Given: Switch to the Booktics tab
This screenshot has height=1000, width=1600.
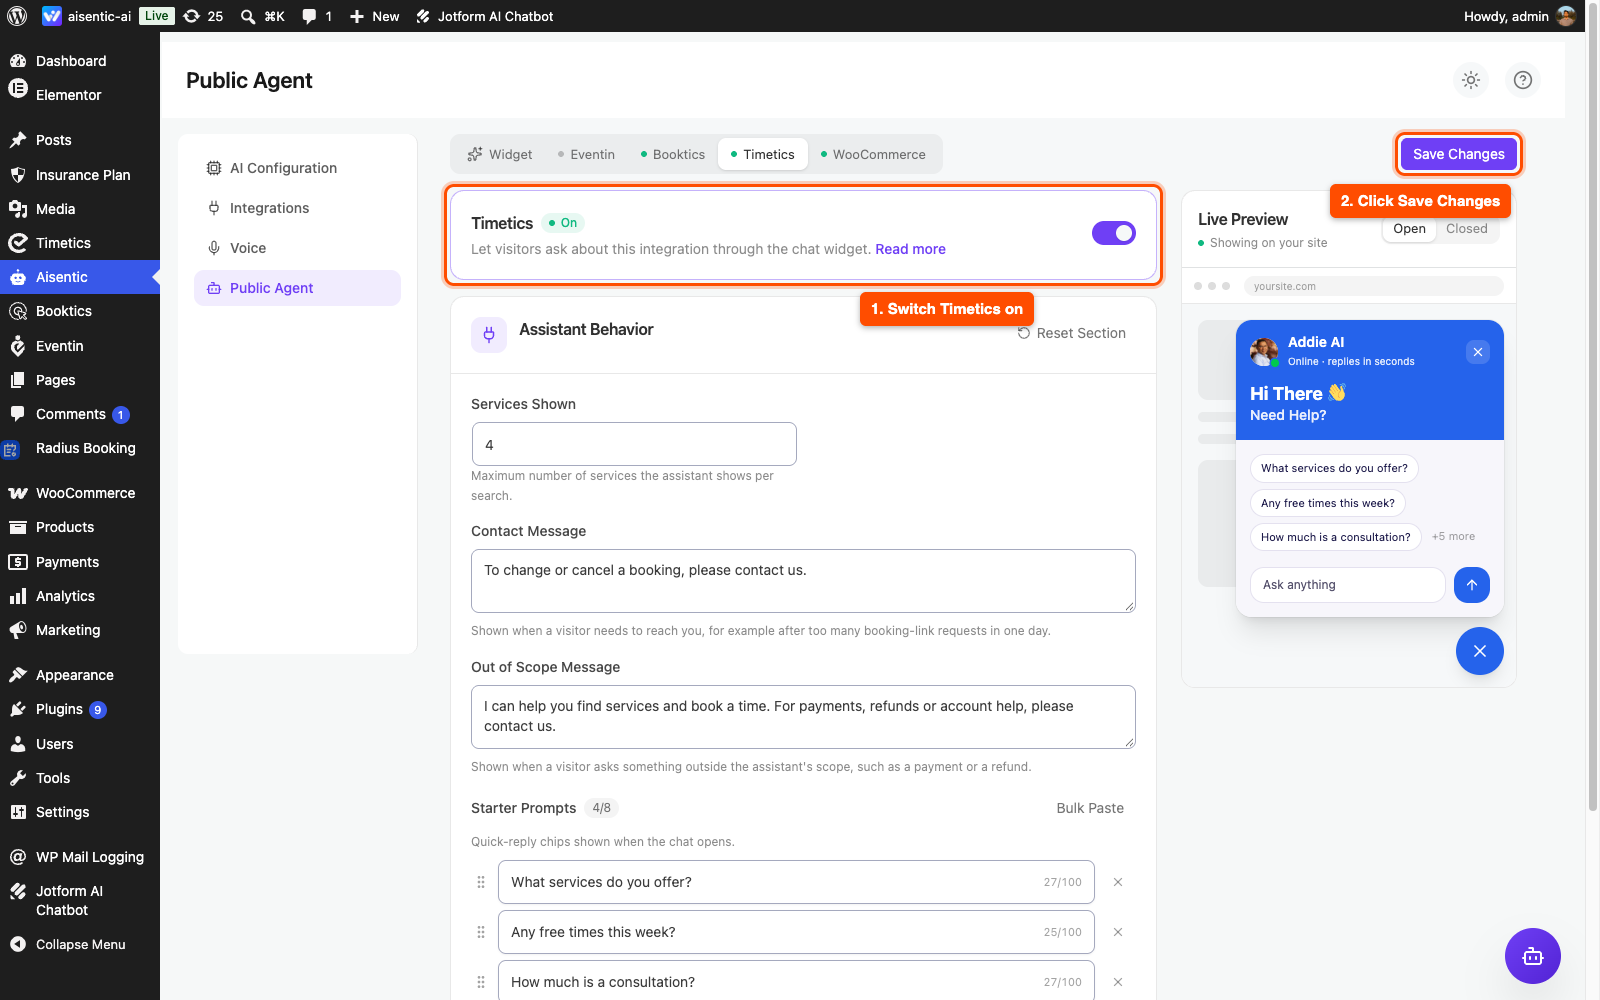Looking at the screenshot, I should tap(673, 154).
